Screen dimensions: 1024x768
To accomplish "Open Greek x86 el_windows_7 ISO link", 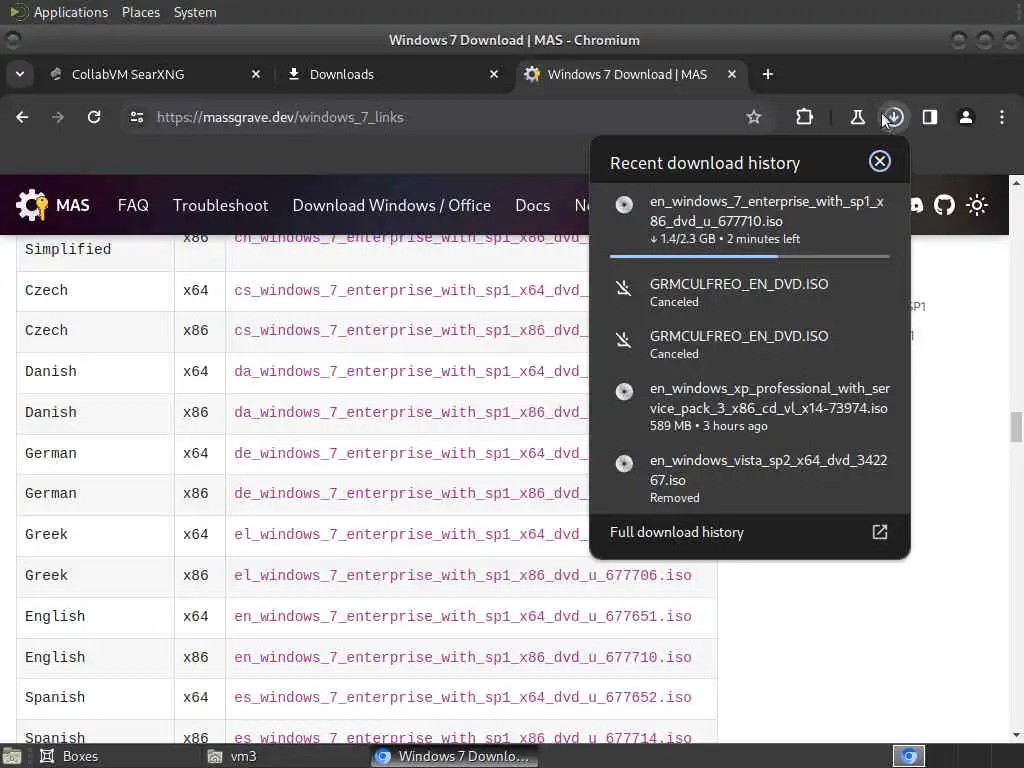I will click(x=462, y=575).
